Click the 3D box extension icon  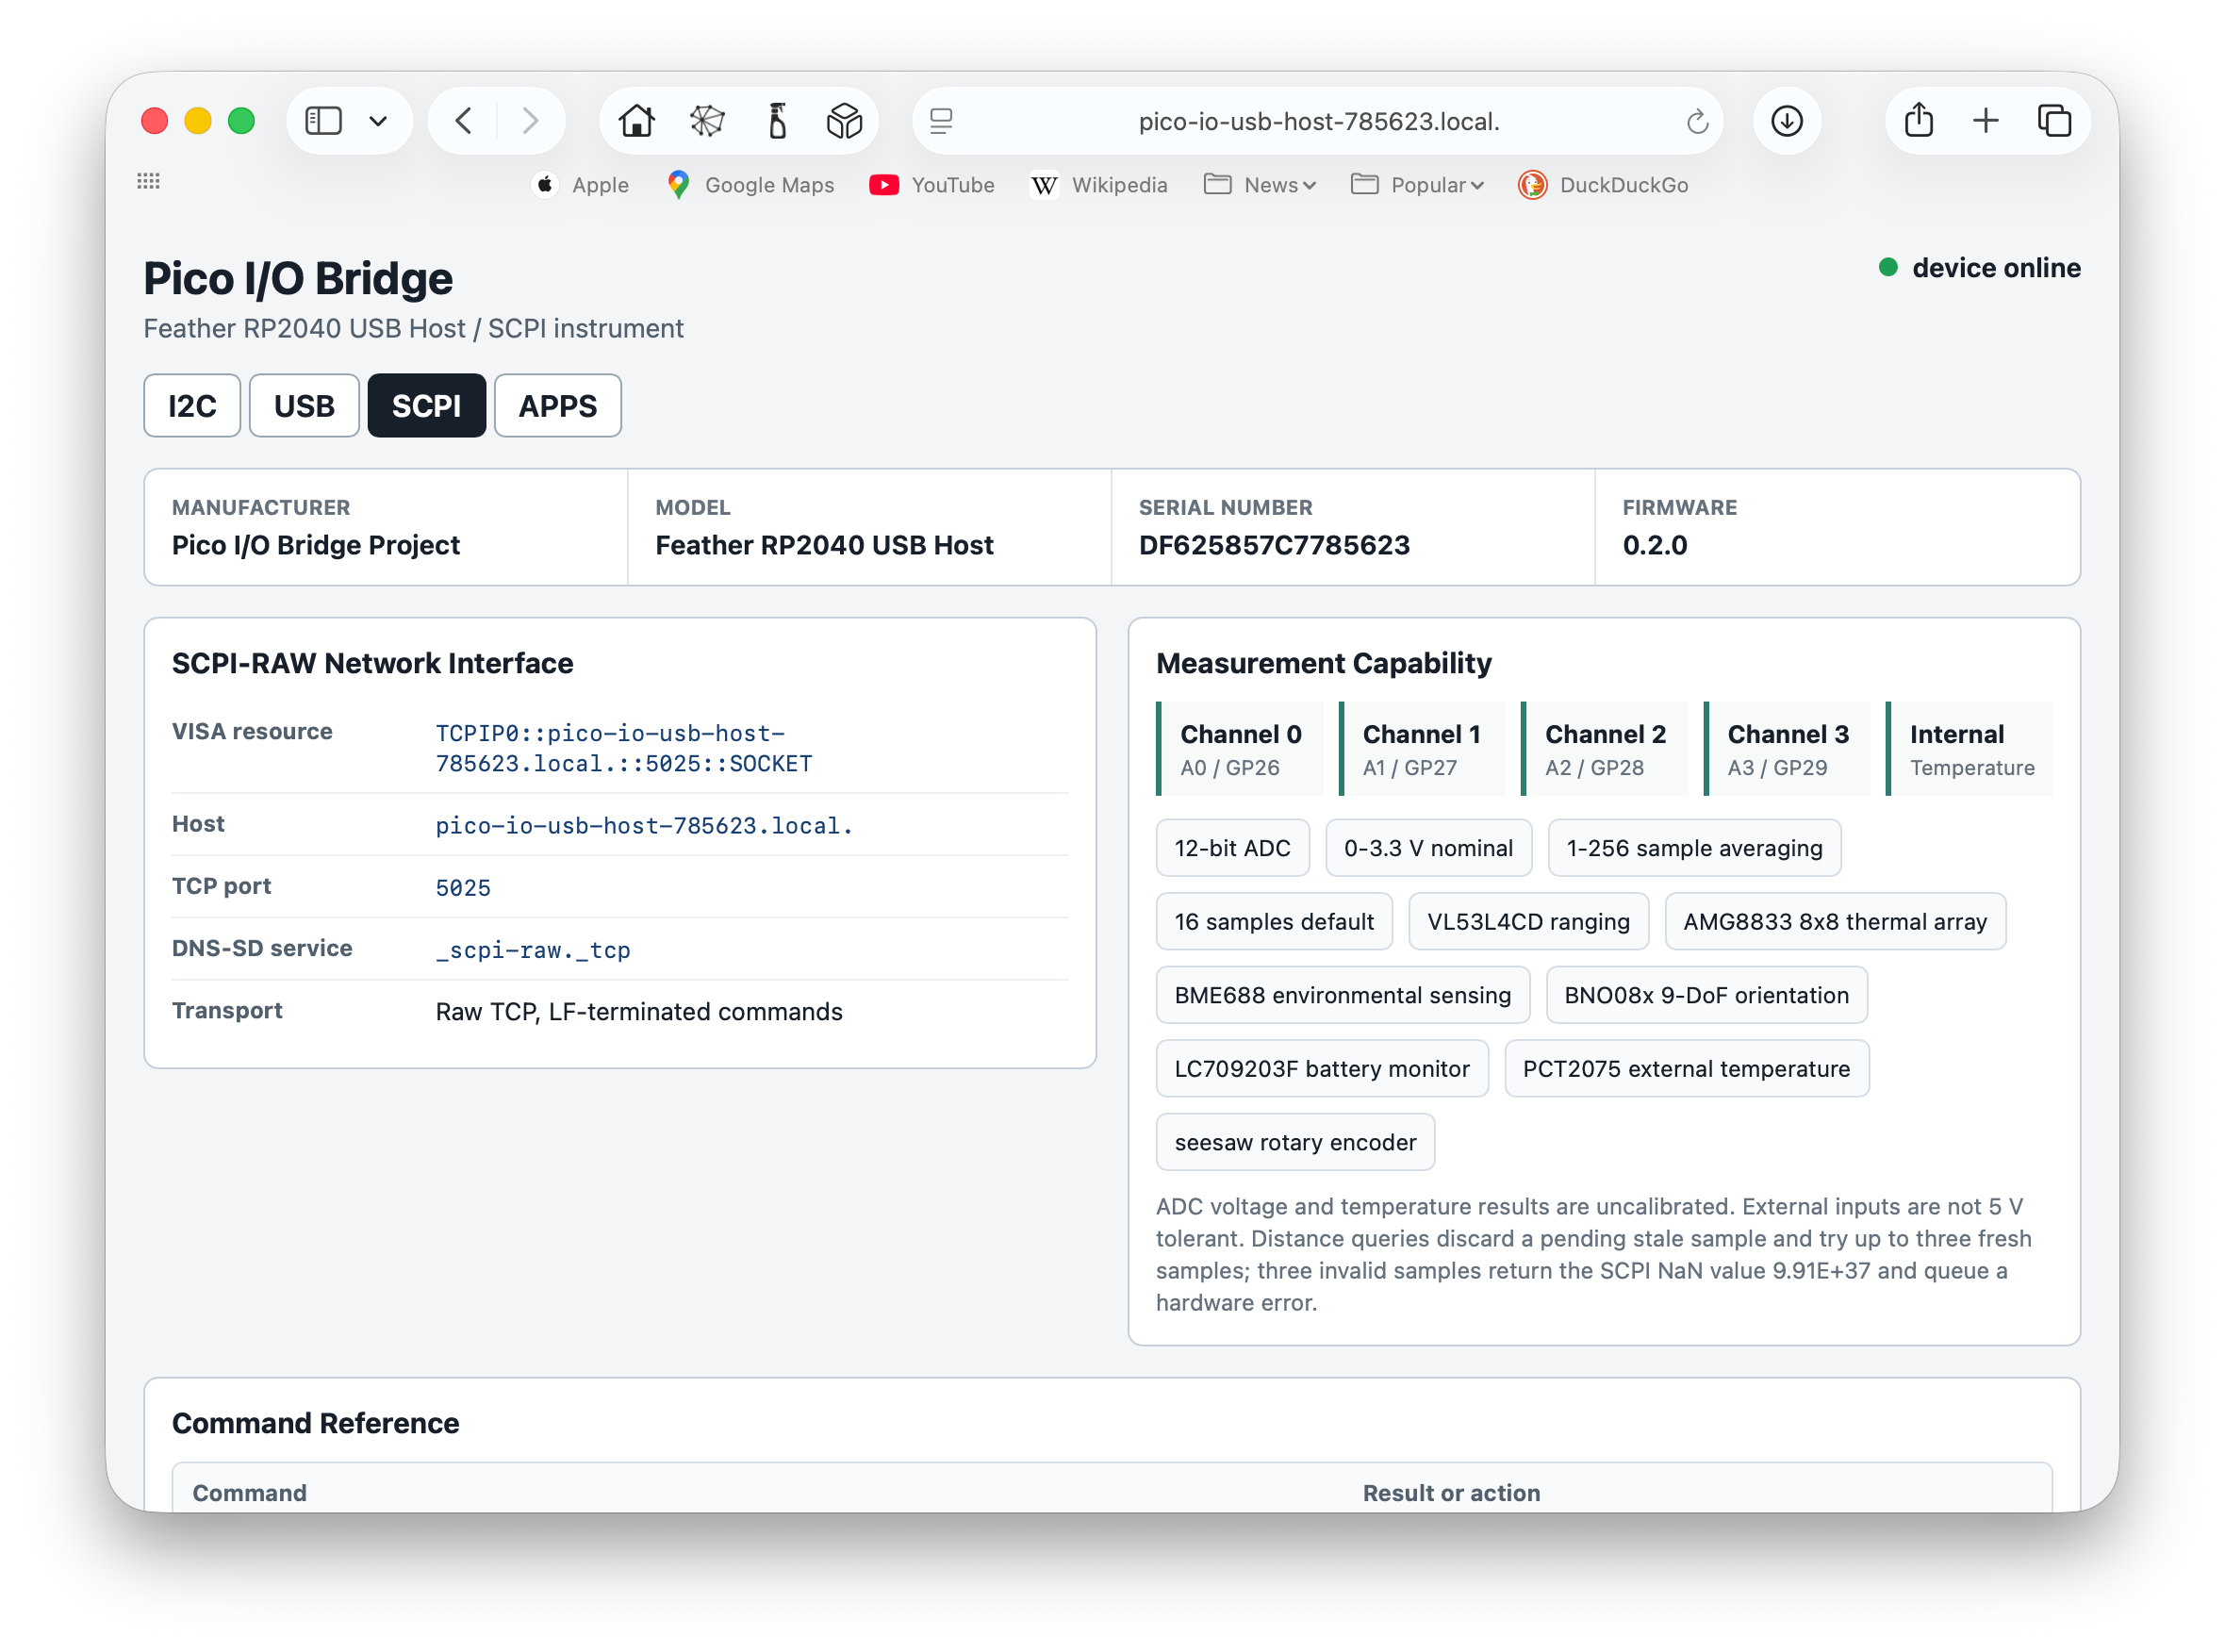pos(844,121)
